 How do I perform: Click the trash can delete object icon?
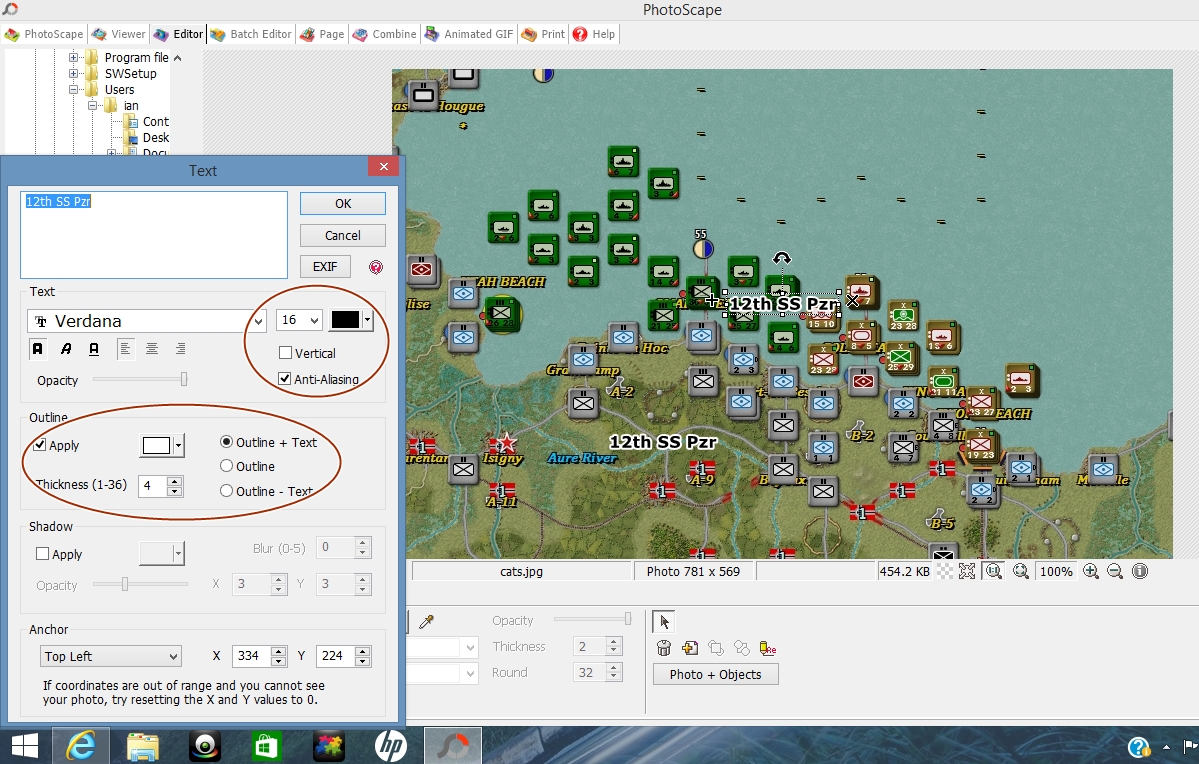coord(664,648)
